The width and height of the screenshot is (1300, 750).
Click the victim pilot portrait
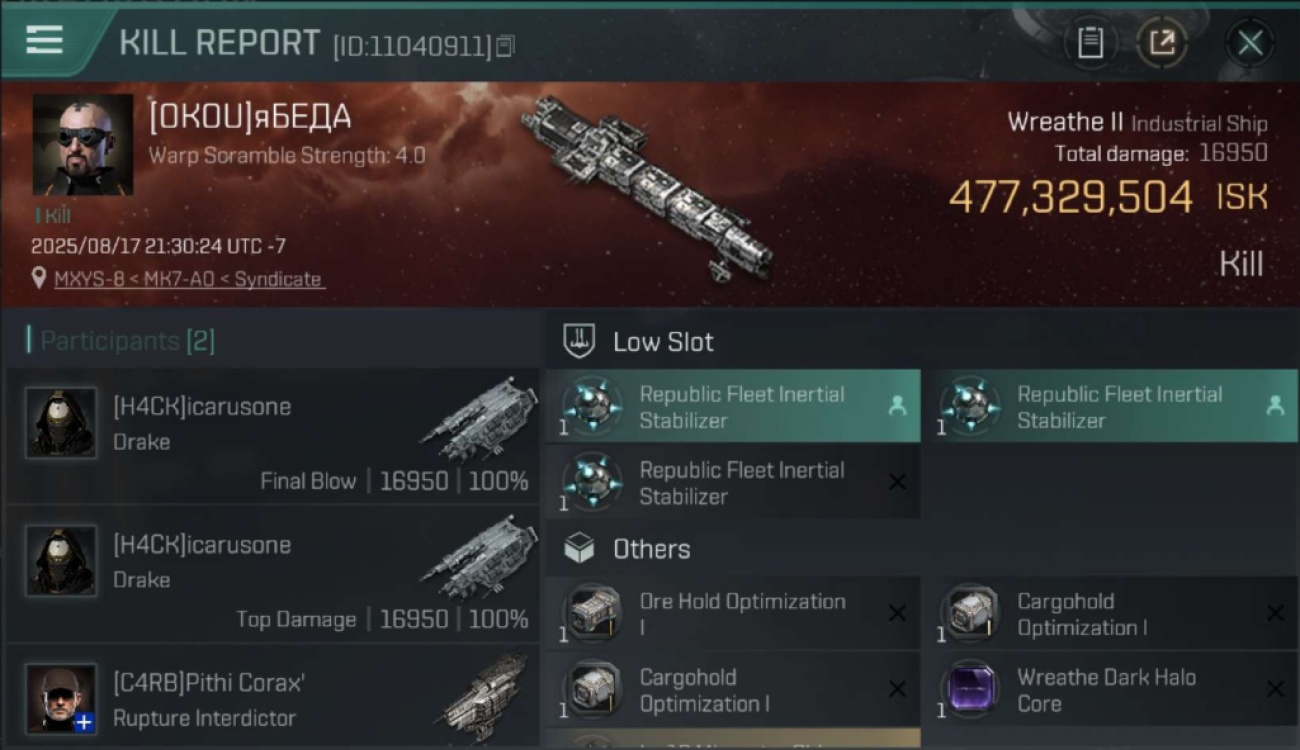[x=83, y=145]
